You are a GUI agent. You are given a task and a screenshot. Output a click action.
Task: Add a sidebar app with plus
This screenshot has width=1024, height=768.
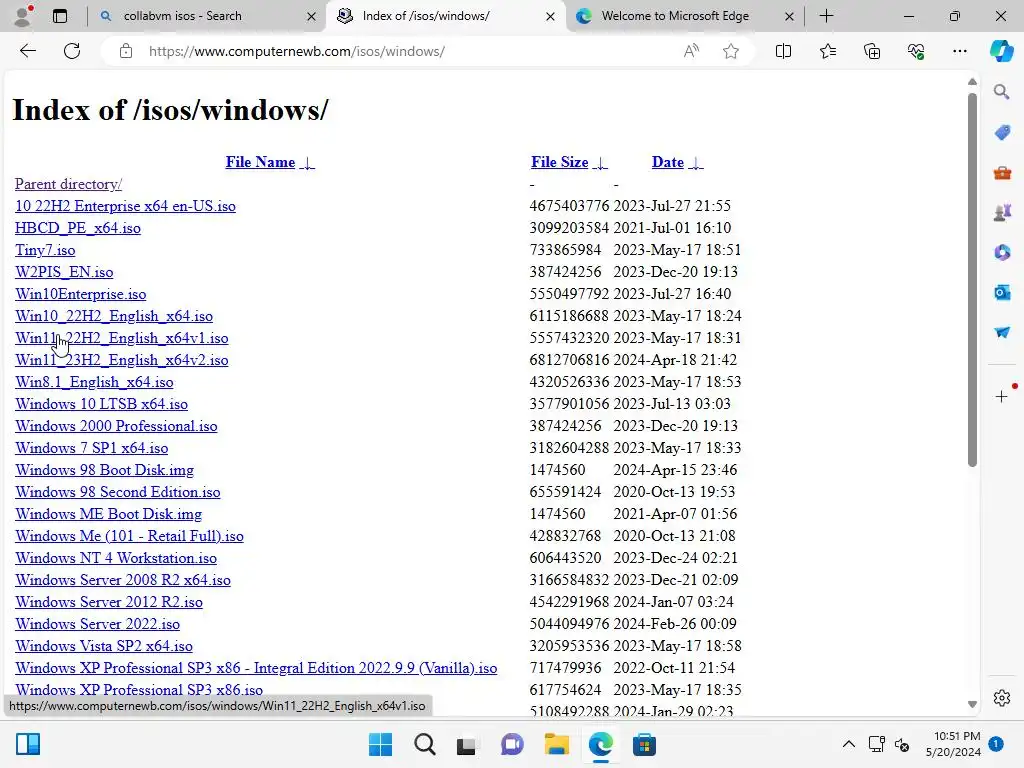point(1002,396)
